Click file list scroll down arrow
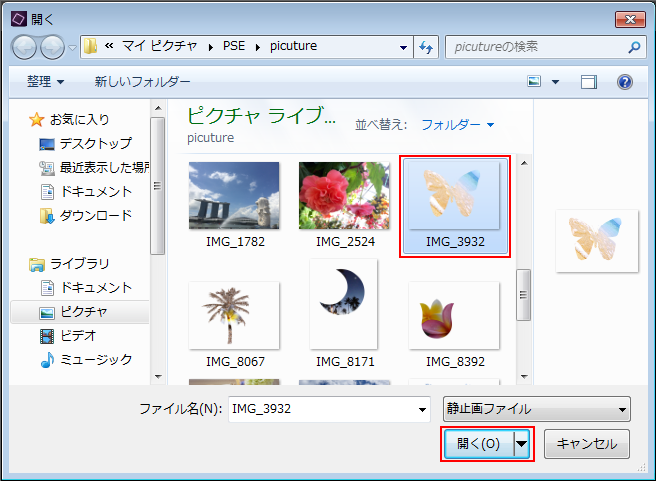The height and width of the screenshot is (481, 656). pos(524,376)
